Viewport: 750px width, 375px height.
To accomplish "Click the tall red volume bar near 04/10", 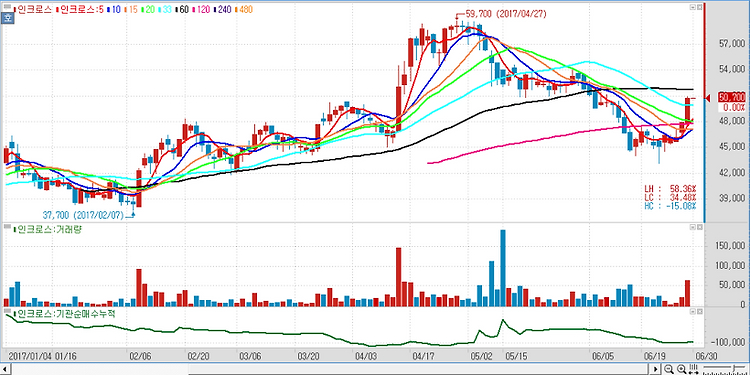I will pyautogui.click(x=398, y=277).
